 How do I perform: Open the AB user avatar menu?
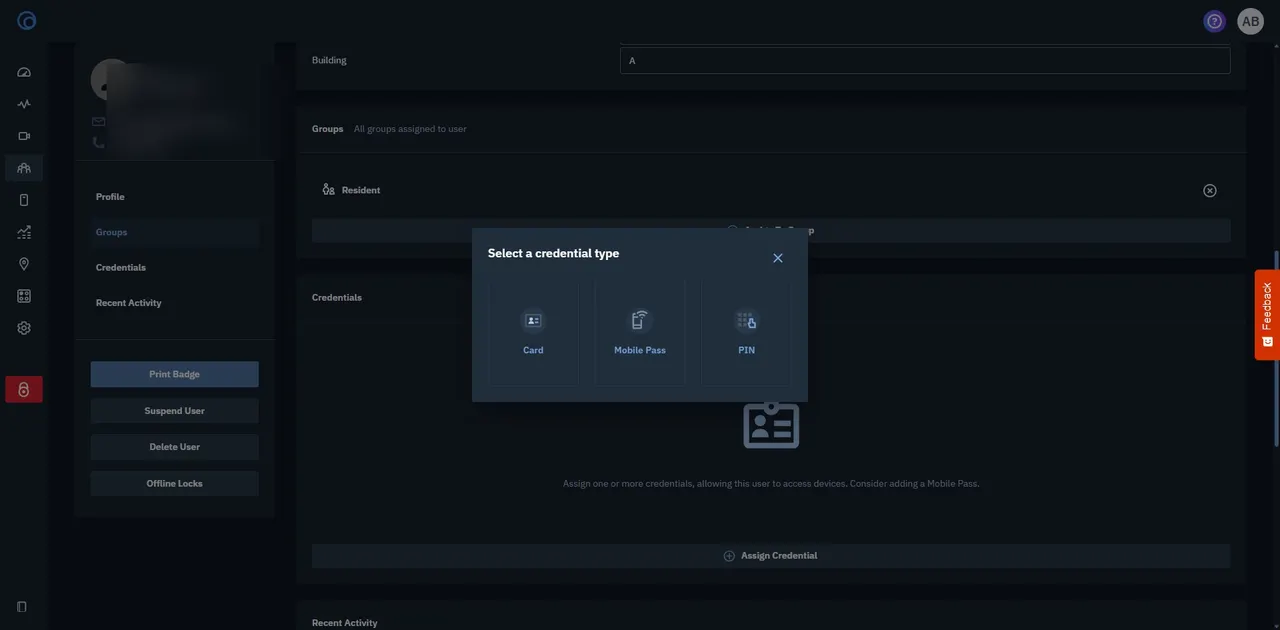(1250, 21)
